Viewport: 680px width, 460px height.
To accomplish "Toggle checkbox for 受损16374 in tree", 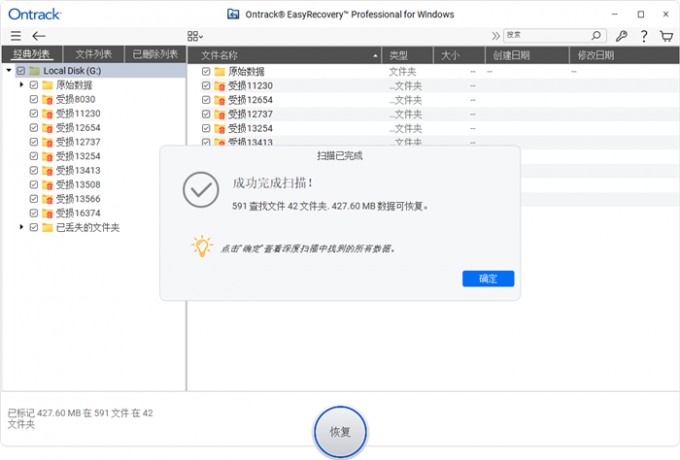I will click(34, 213).
